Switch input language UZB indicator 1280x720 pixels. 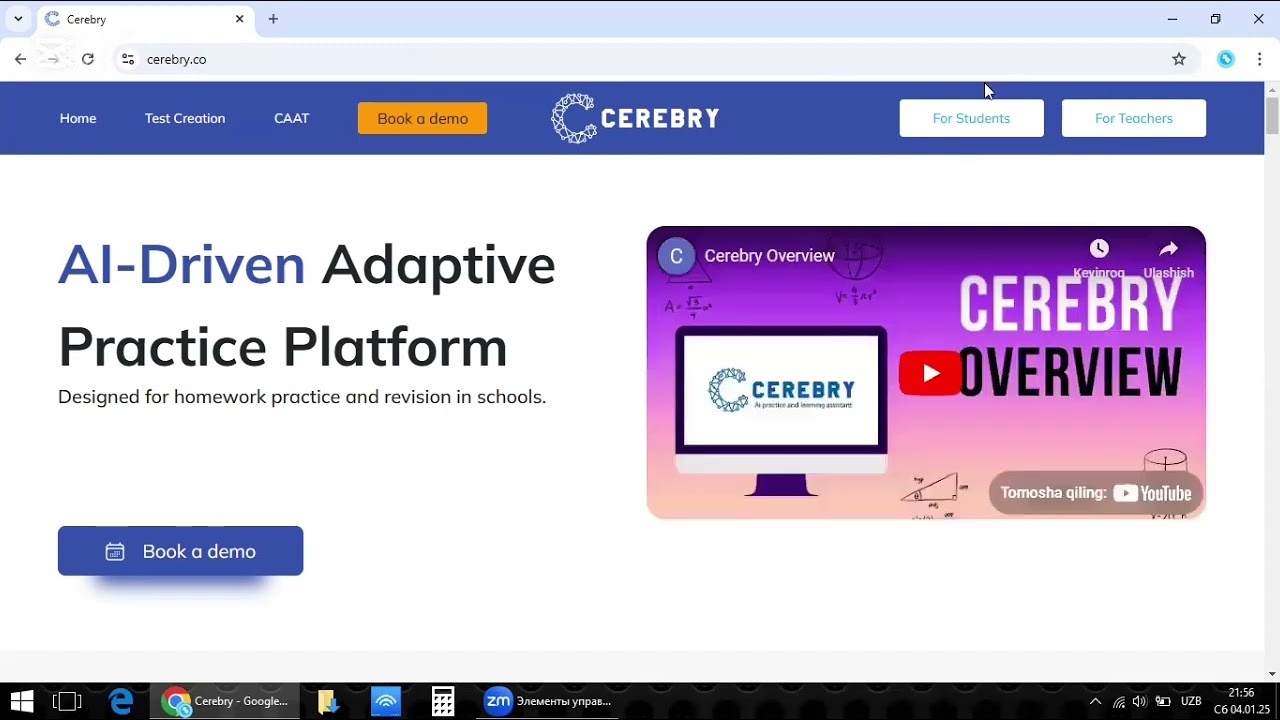(x=1191, y=701)
